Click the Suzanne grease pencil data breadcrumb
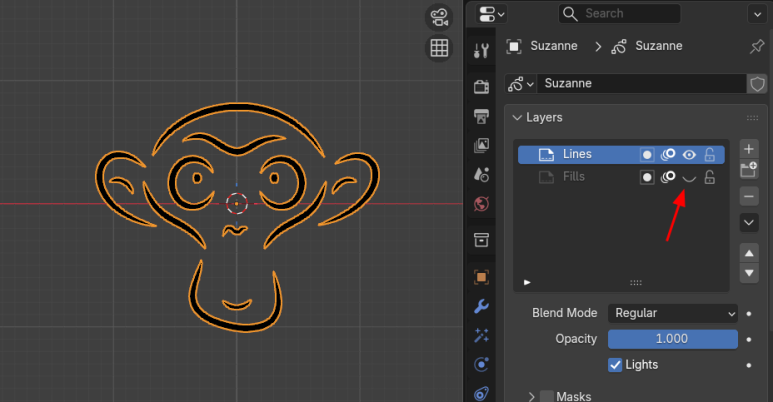 tap(647, 46)
